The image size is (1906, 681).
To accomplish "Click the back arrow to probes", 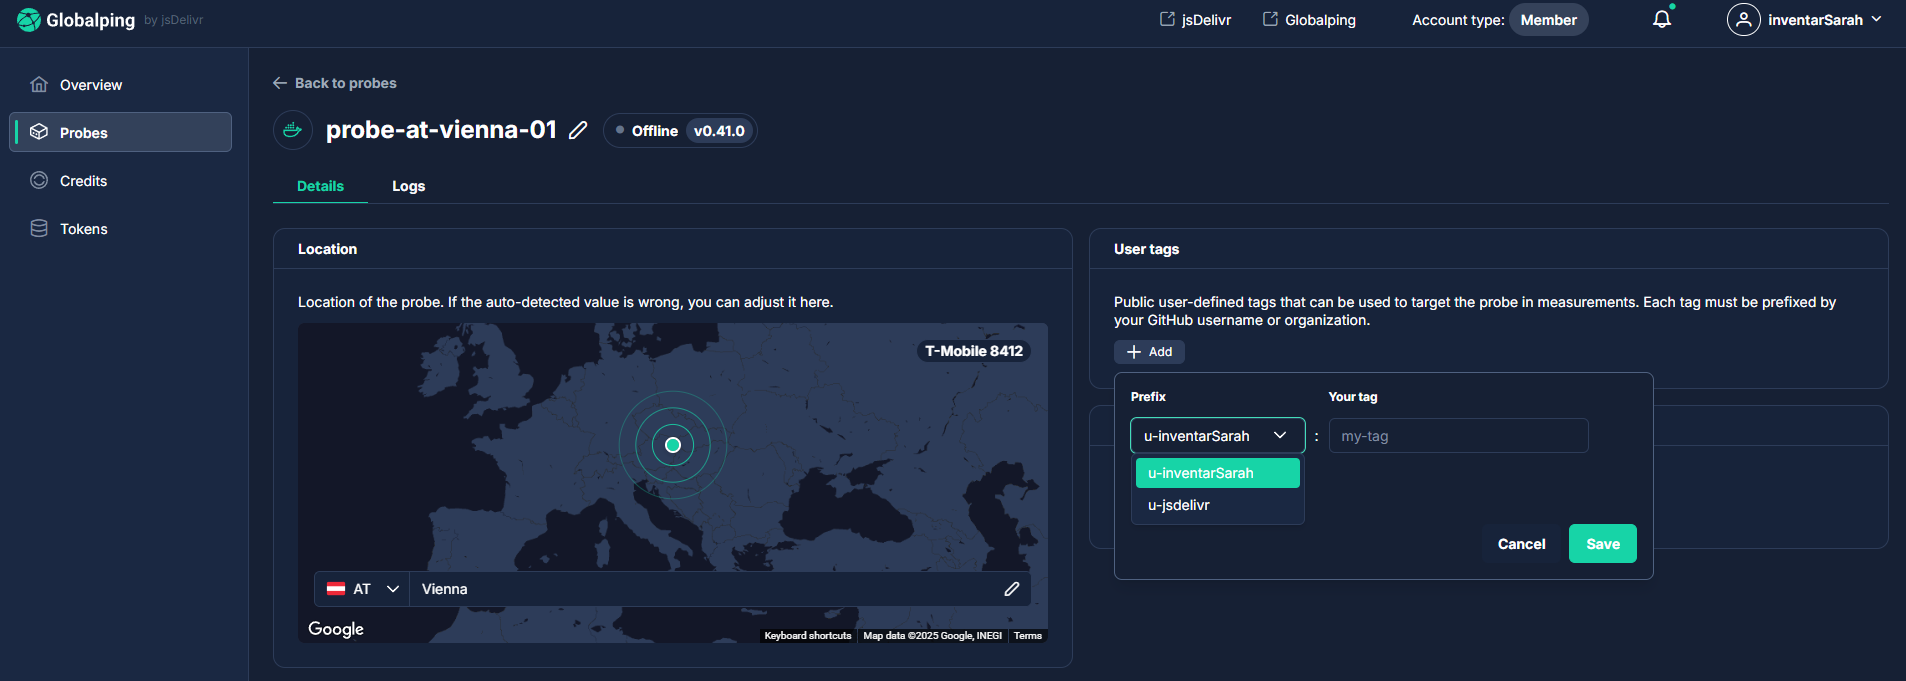I will tap(280, 83).
